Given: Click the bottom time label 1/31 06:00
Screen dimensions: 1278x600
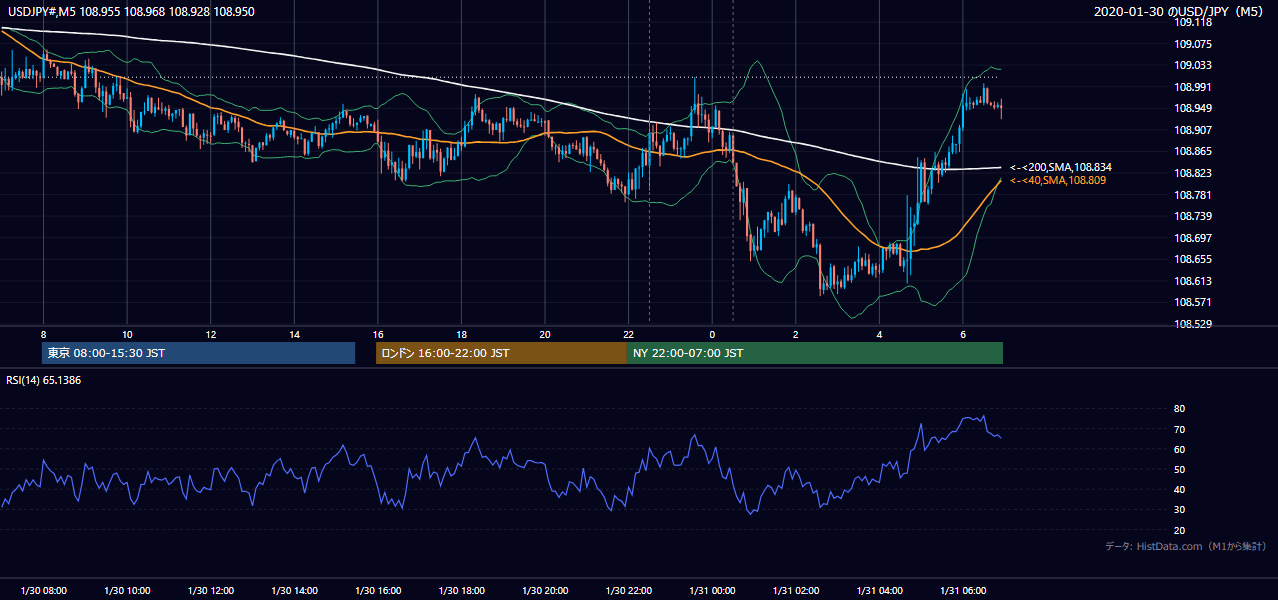Looking at the screenshot, I should coord(963,591).
